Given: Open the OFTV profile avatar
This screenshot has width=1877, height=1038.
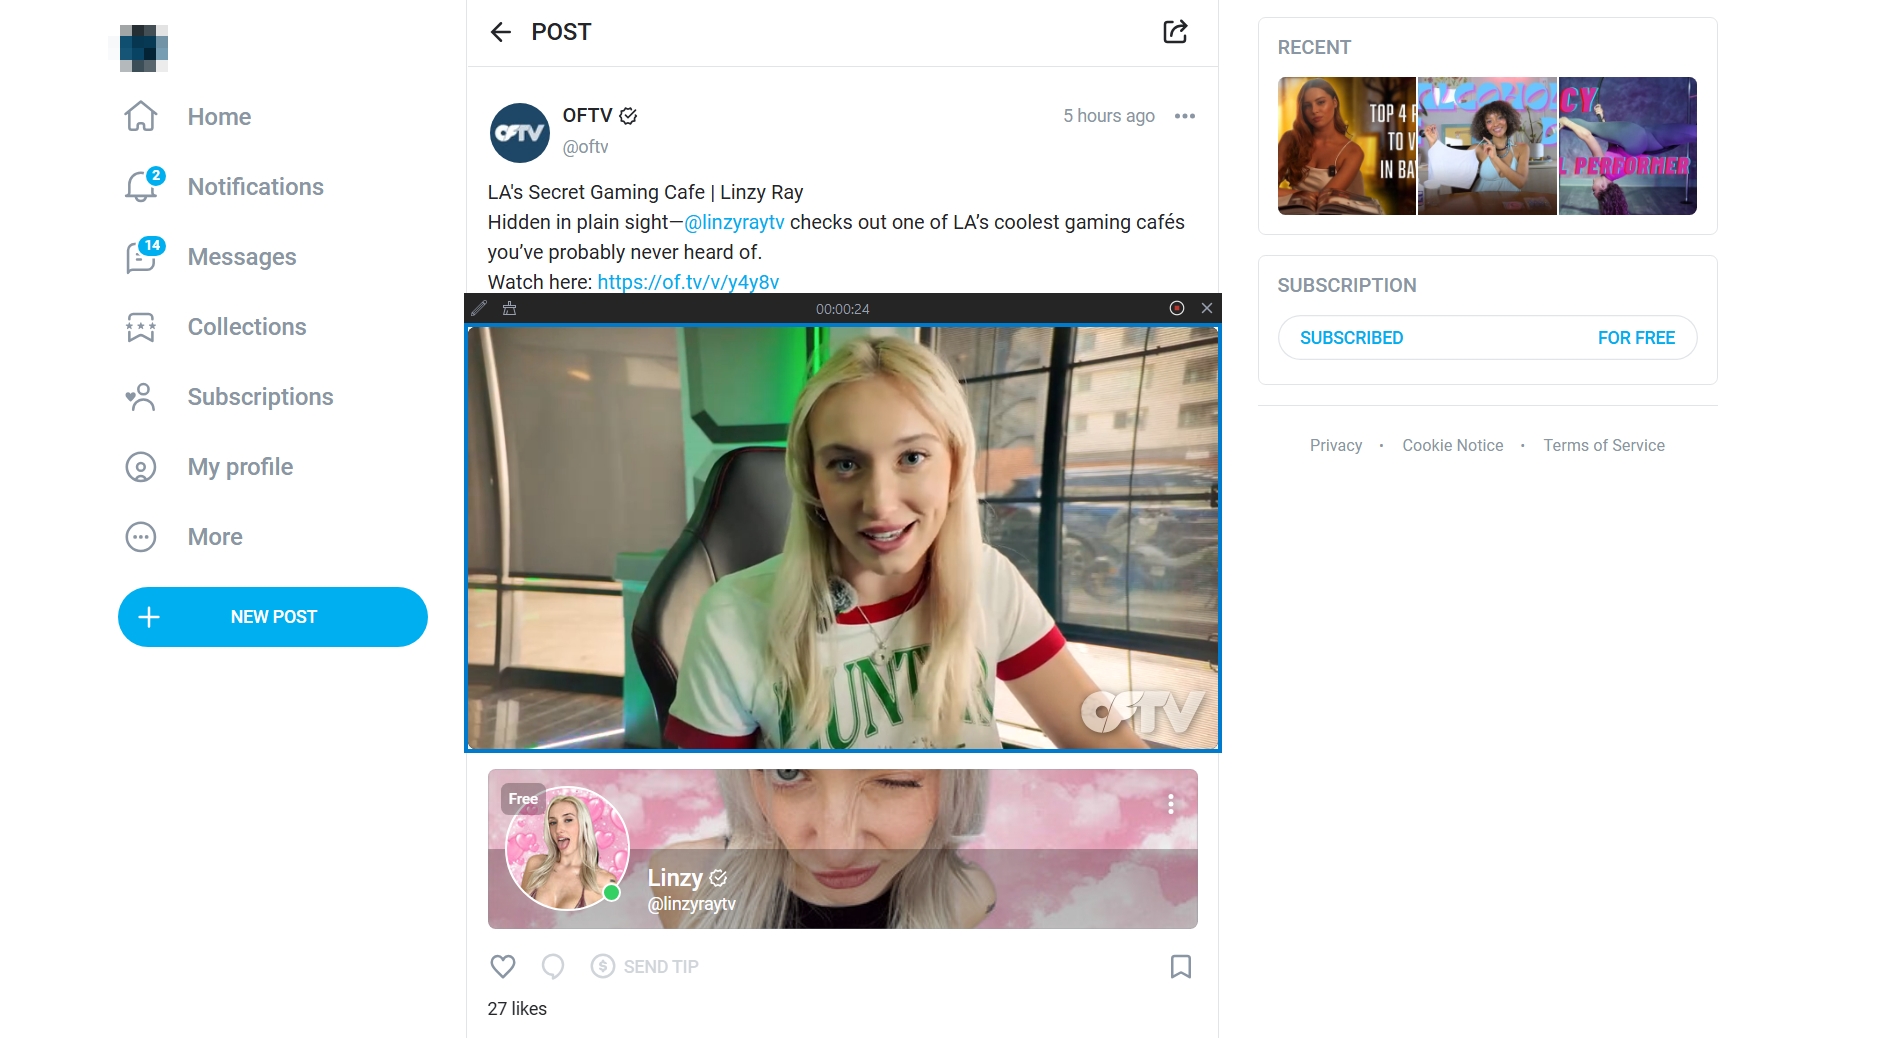Looking at the screenshot, I should (x=520, y=132).
